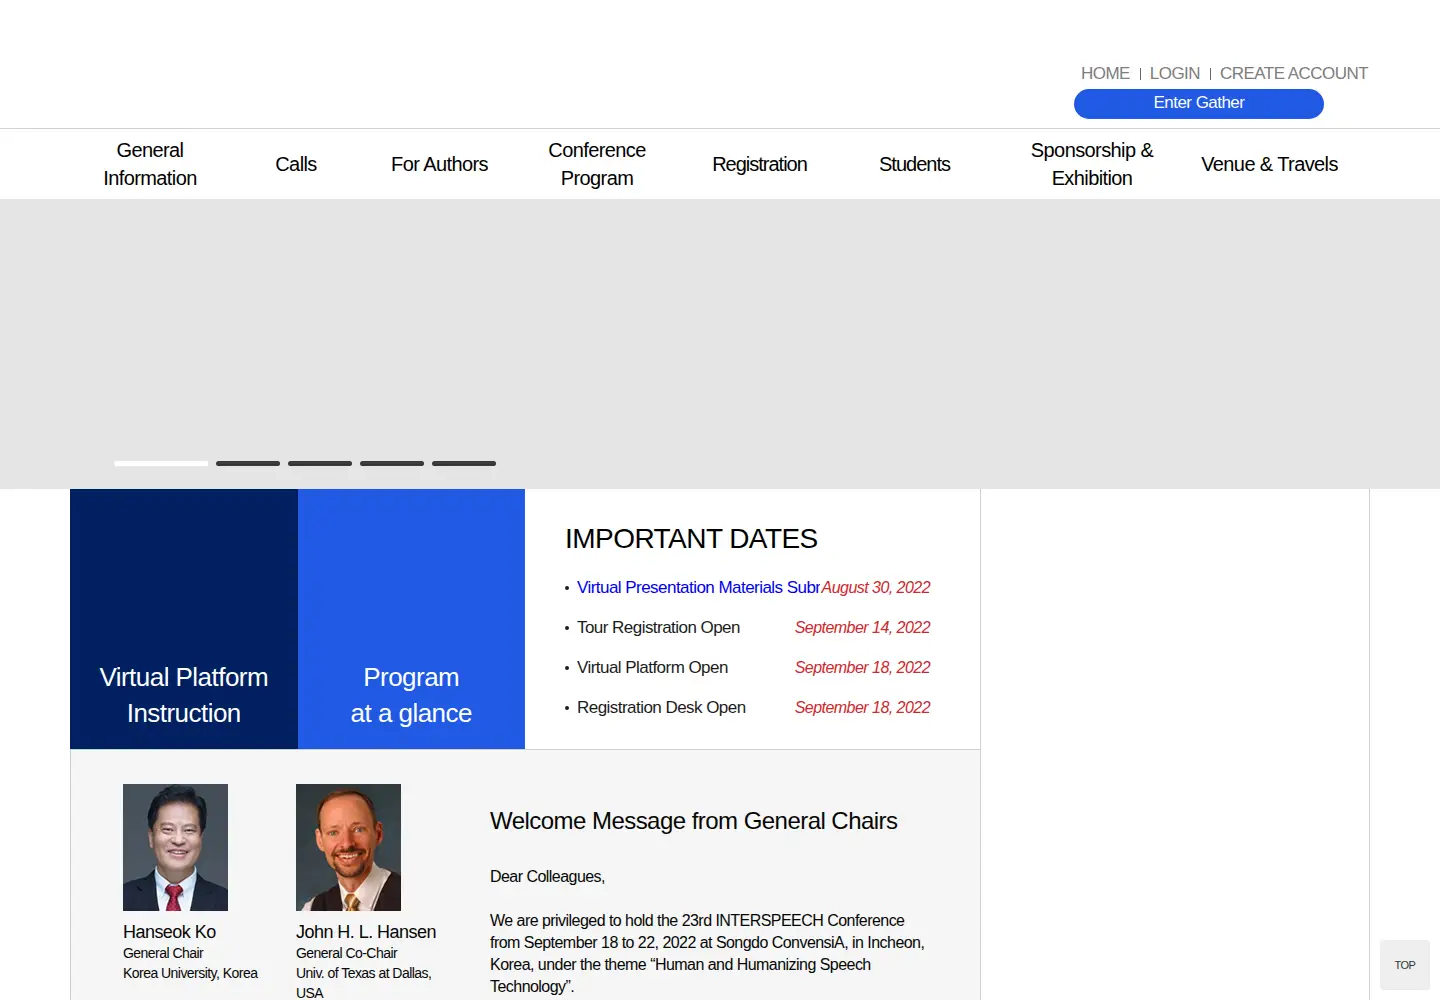Image resolution: width=1440 pixels, height=1000 pixels.
Task: Open the For Authors menu
Action: pos(439,164)
